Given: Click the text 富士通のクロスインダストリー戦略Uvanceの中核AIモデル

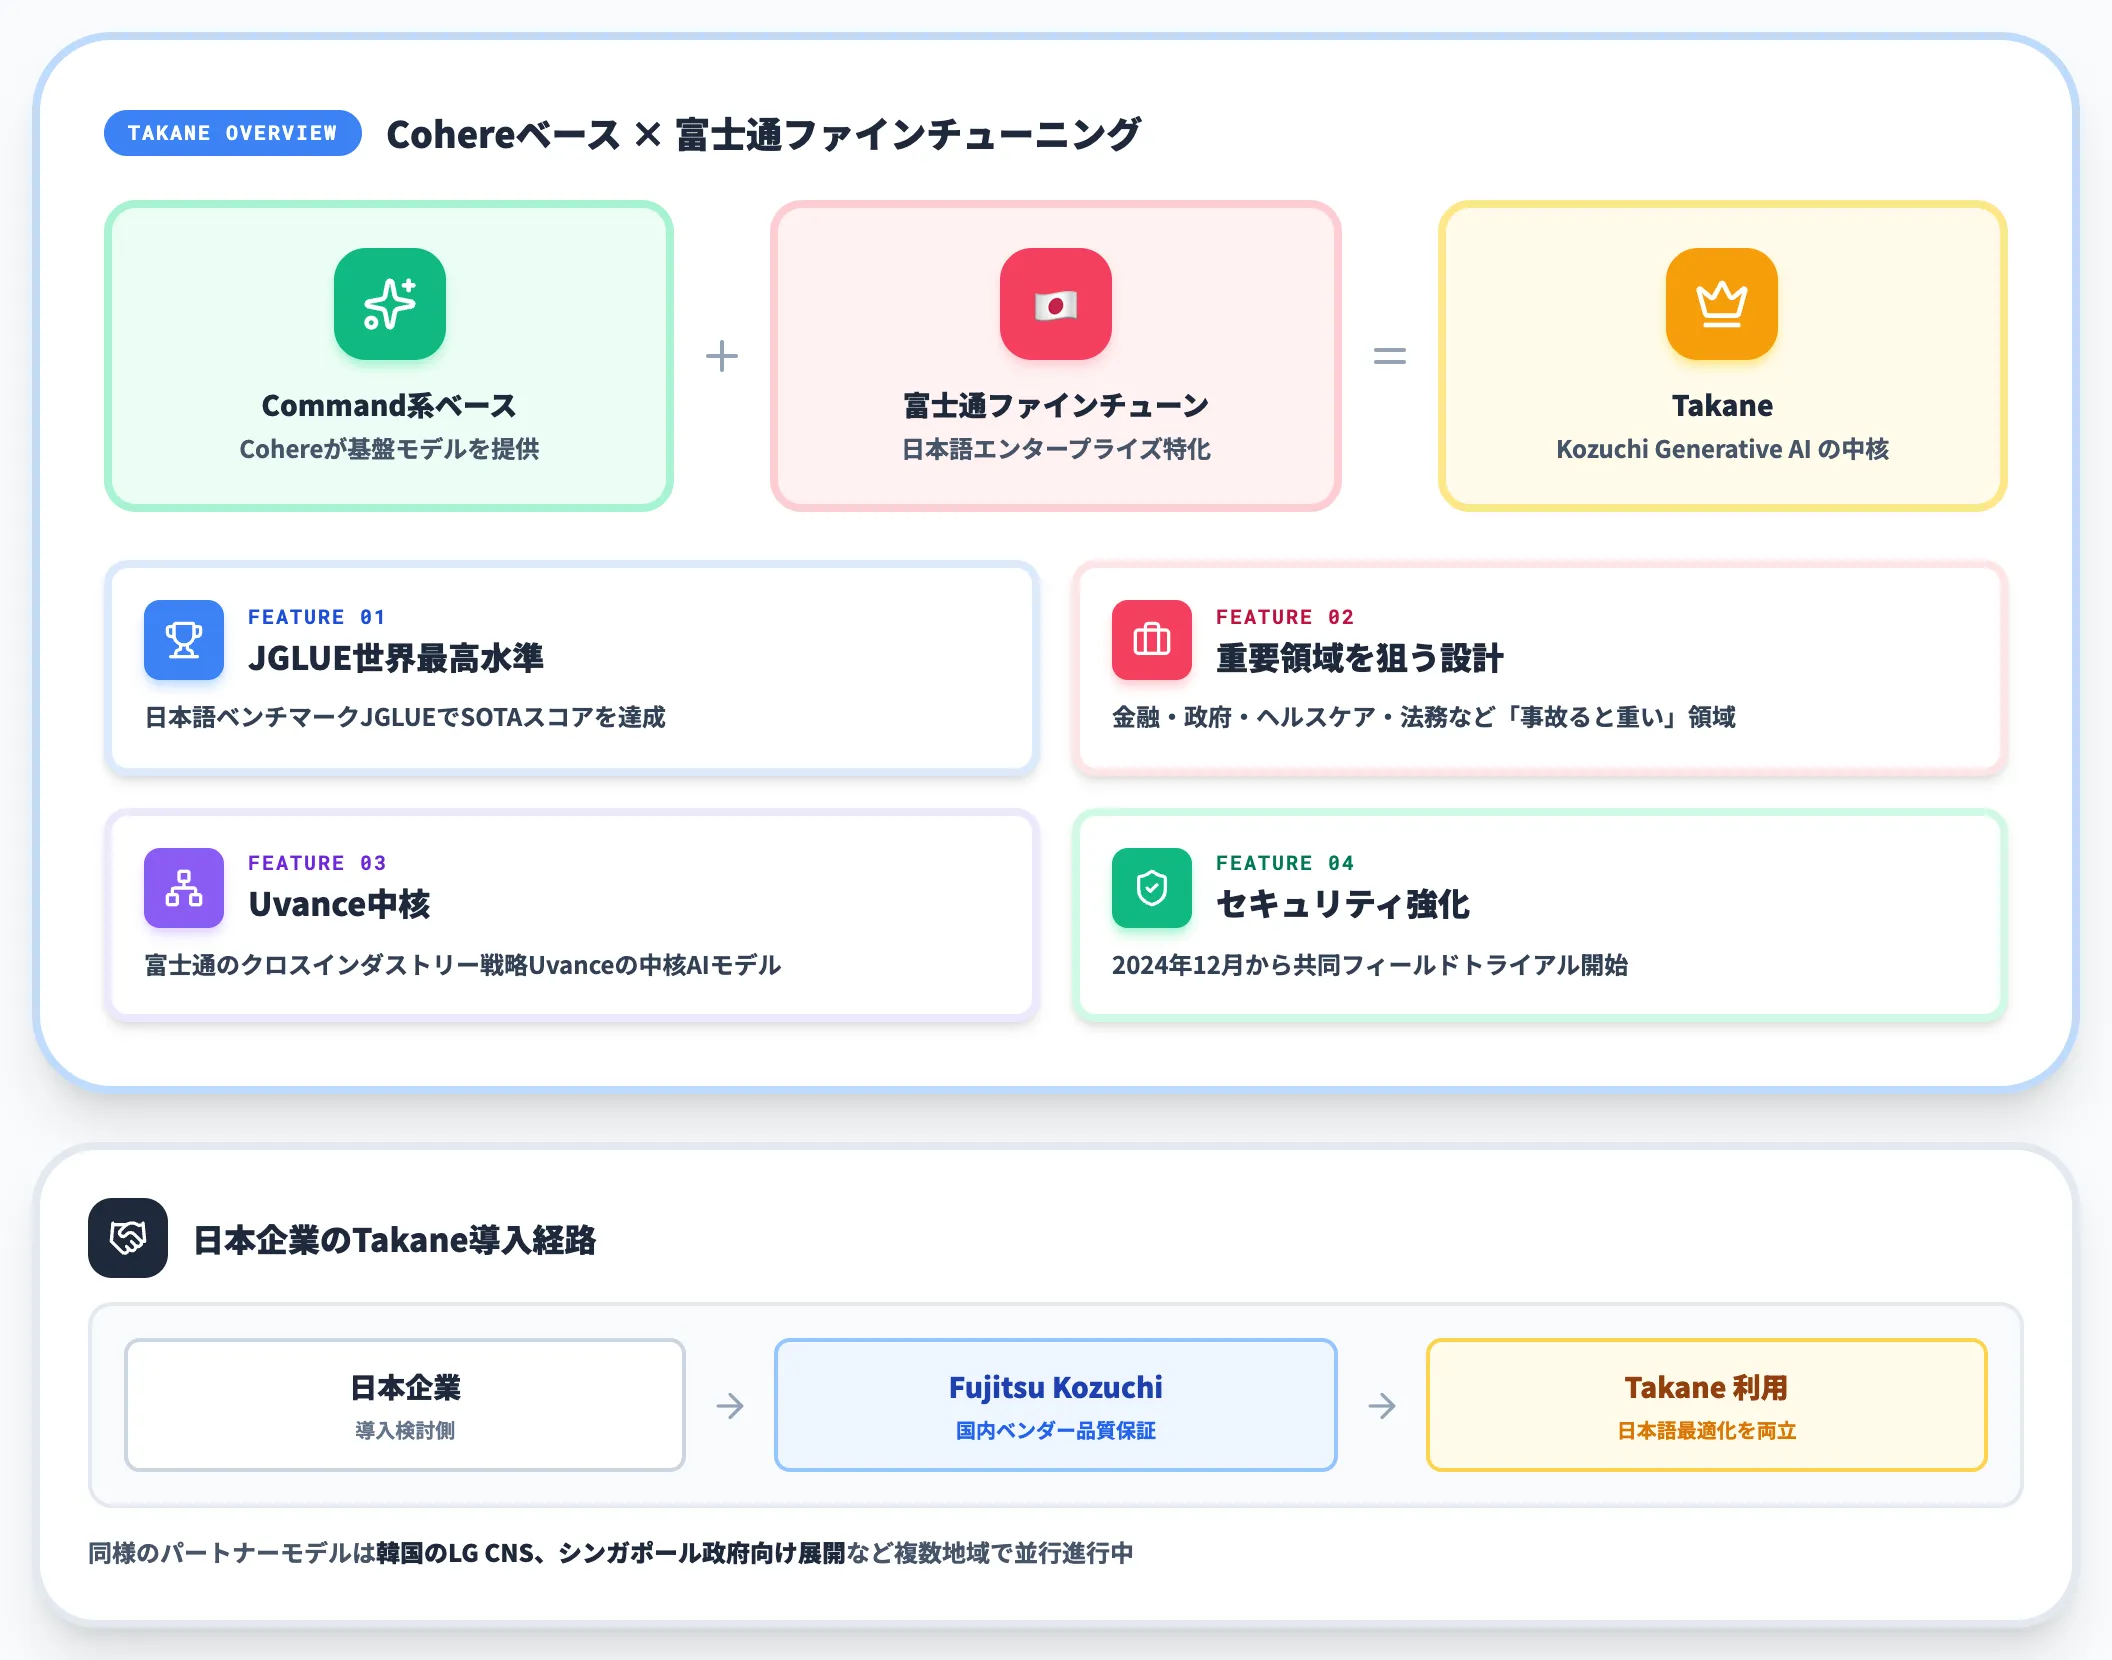Looking at the screenshot, I should coord(463,965).
